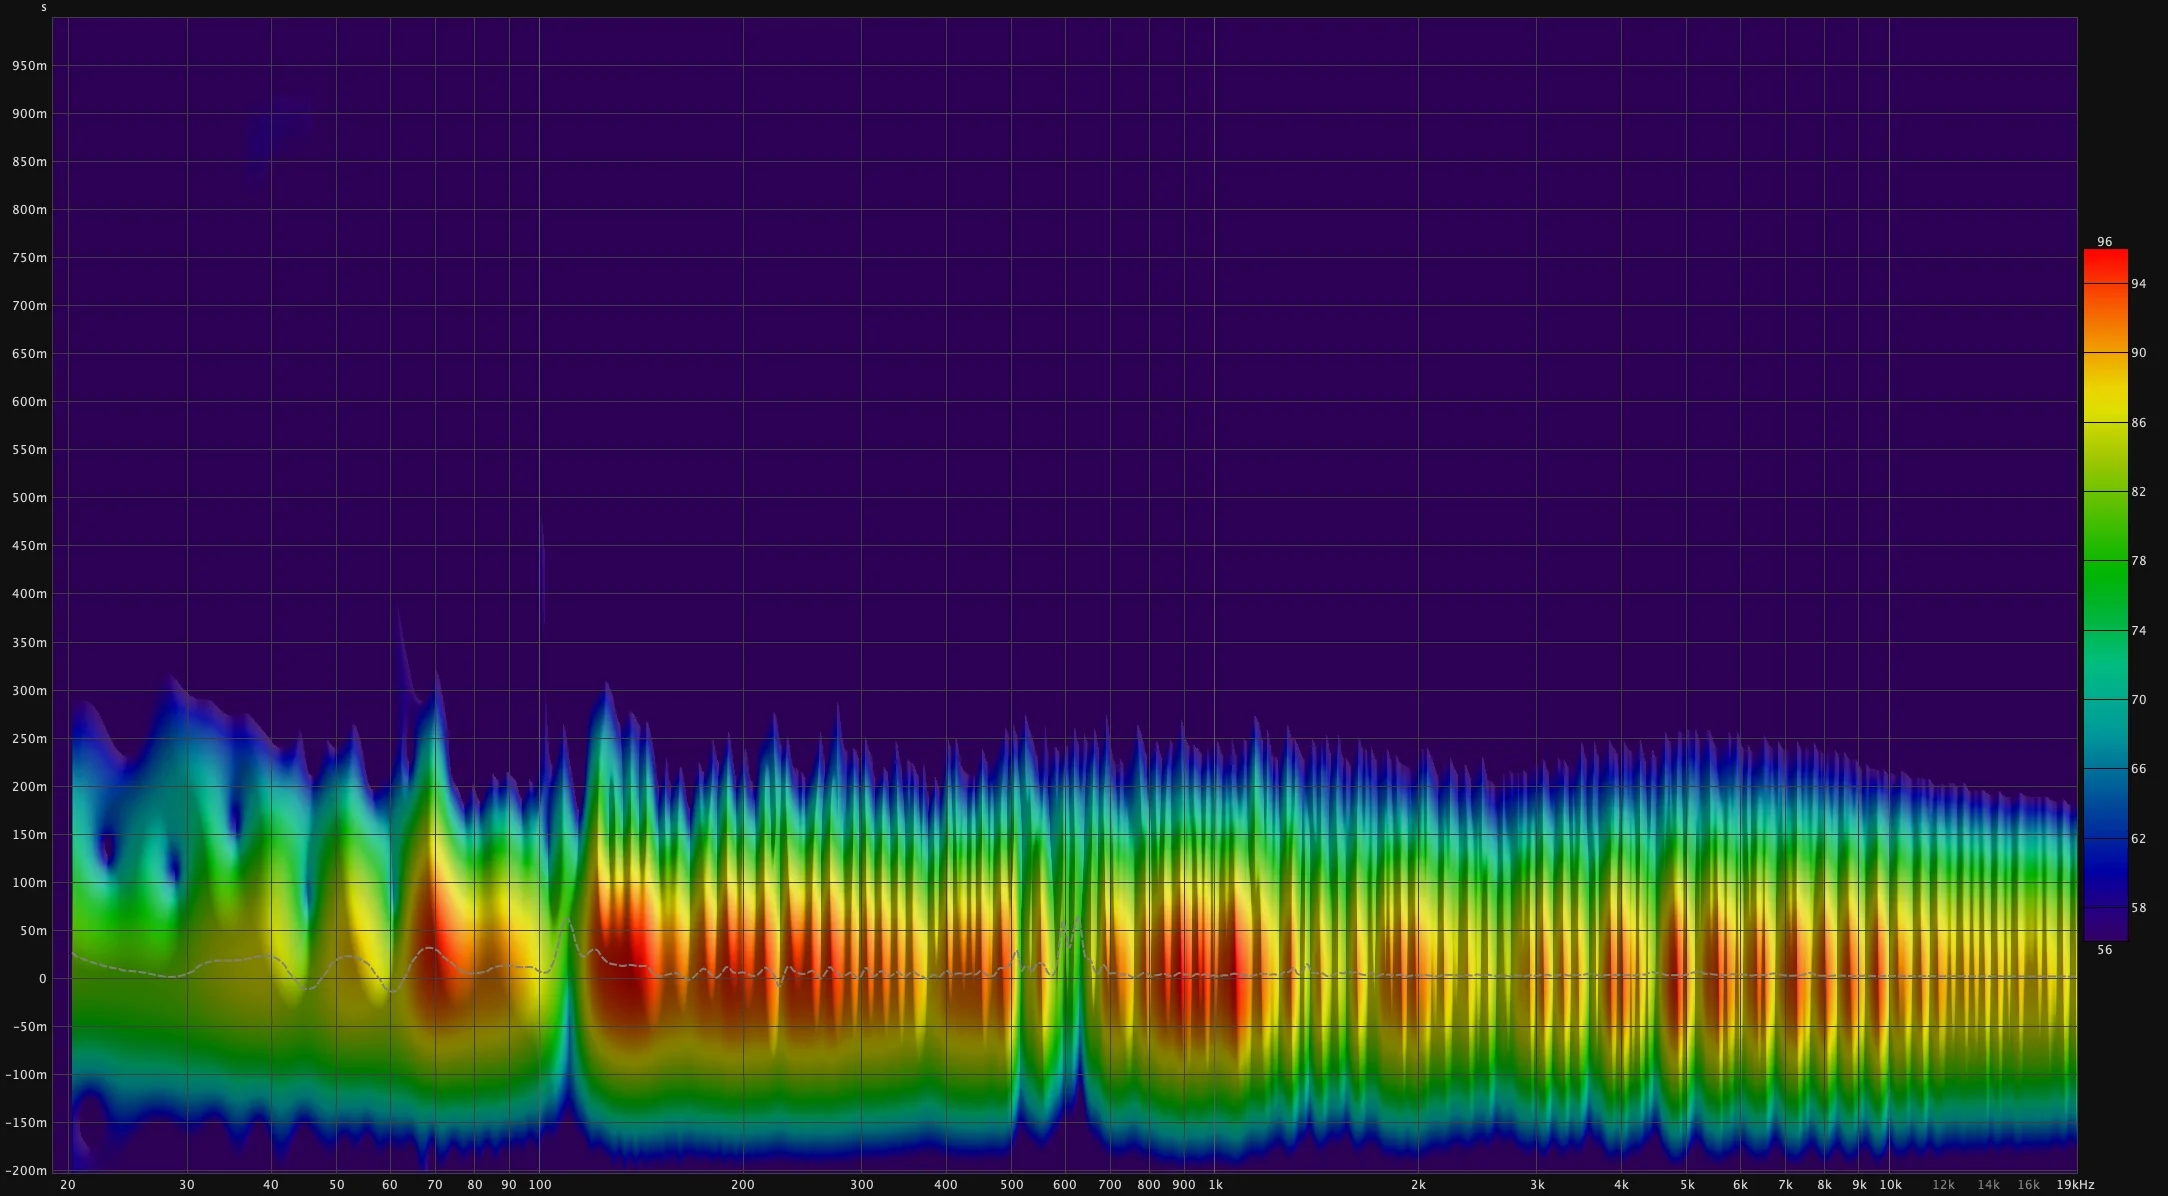Click the "100" Hz frequency axis label
Viewport: 2168px width, 1196px height.
540,1185
